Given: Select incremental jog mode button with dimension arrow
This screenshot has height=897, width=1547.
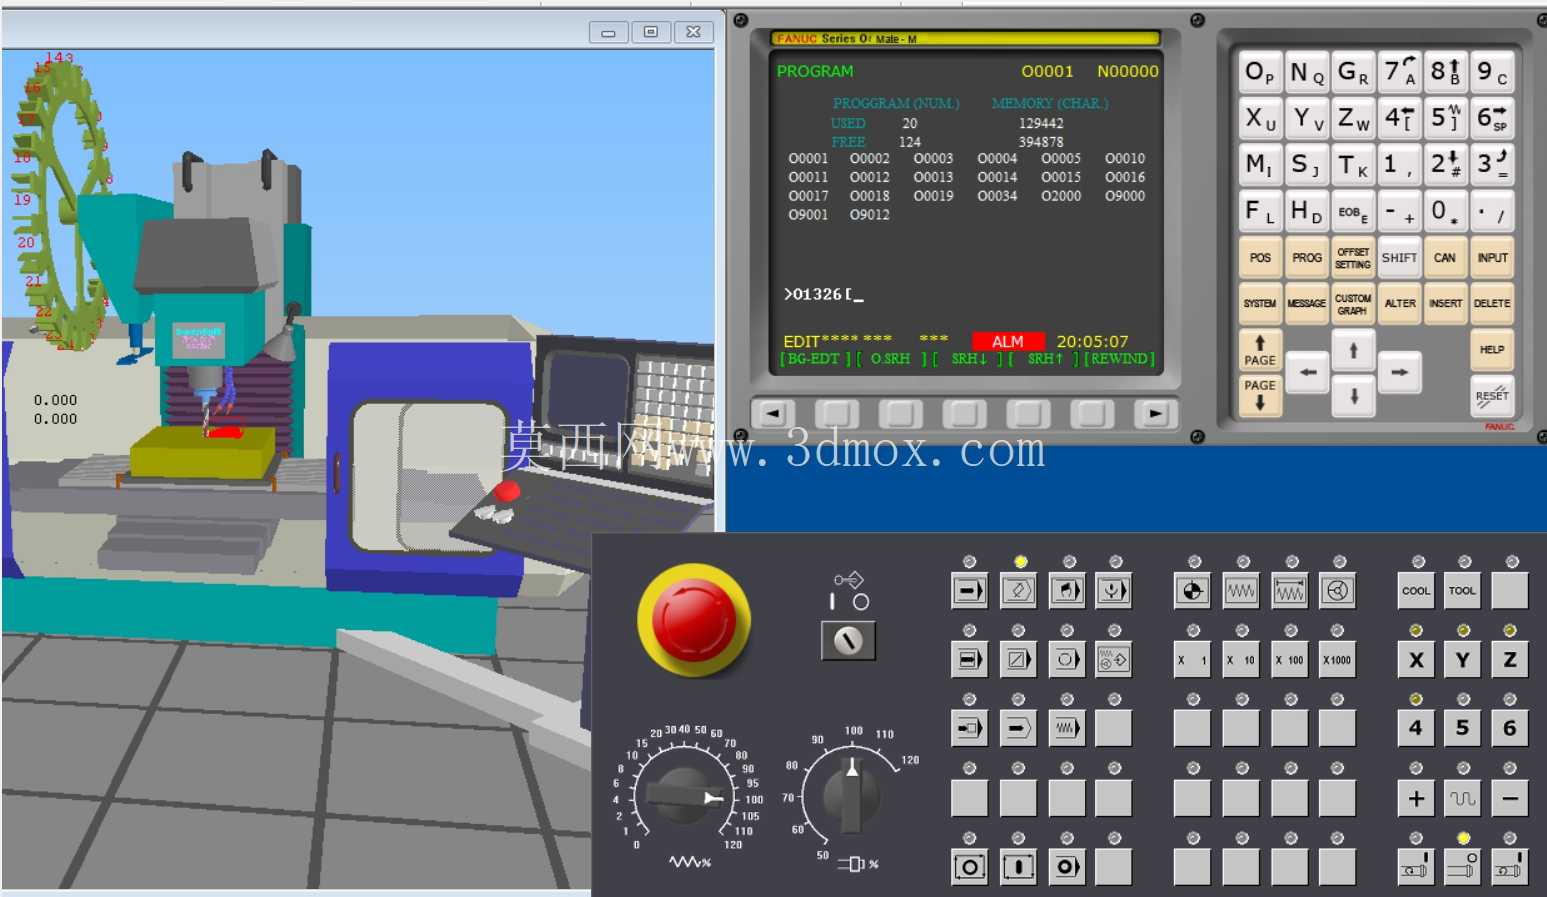Looking at the screenshot, I should (x=1290, y=591).
